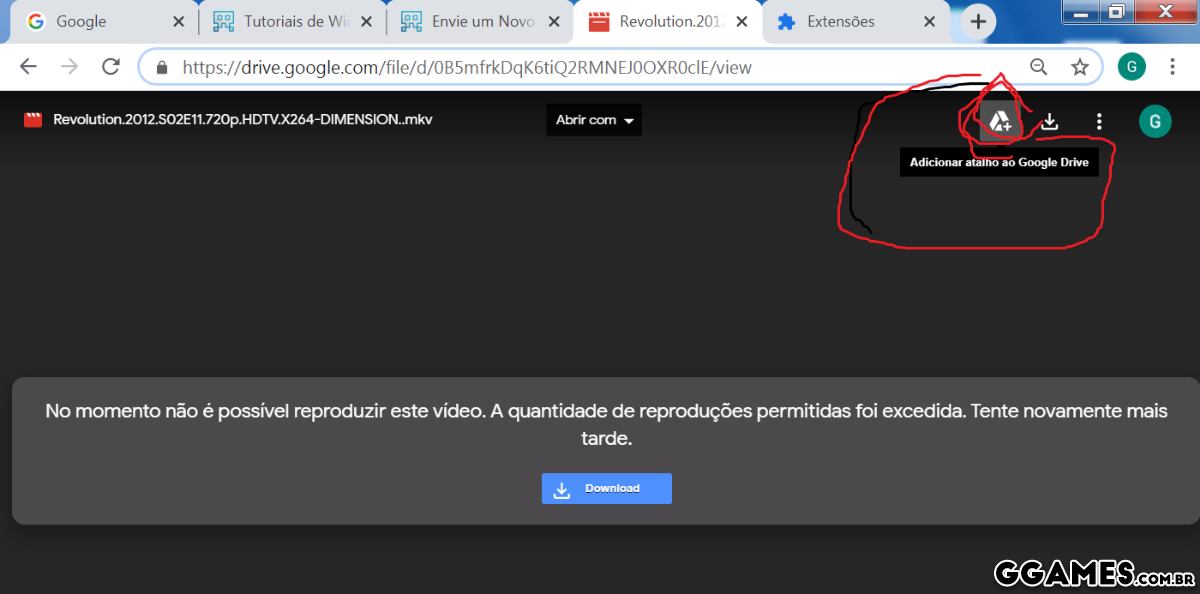Click the zoom magnifier icon in the address bar

pyautogui.click(x=1039, y=67)
